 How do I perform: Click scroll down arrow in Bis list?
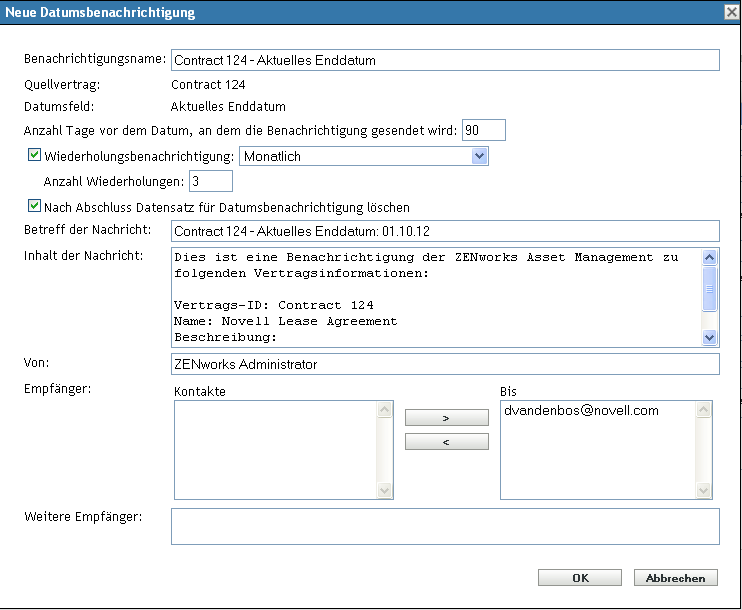[x=705, y=491]
